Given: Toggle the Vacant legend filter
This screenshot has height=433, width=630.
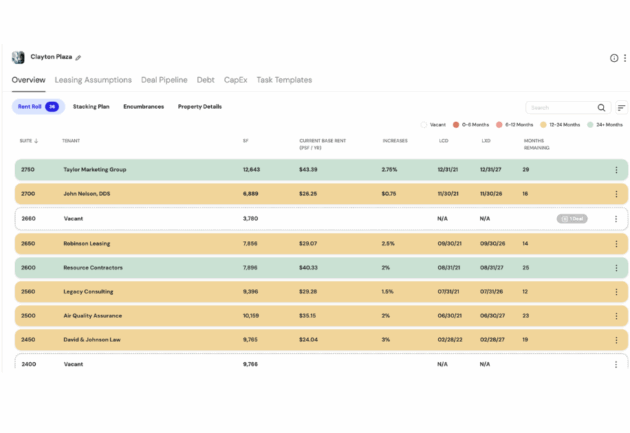Looking at the screenshot, I should (x=424, y=125).
